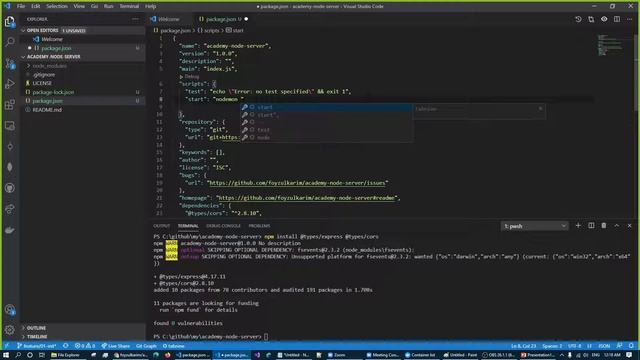Kill the terminal with the trash icon
The width and height of the screenshot is (640, 360).
pos(604,226)
